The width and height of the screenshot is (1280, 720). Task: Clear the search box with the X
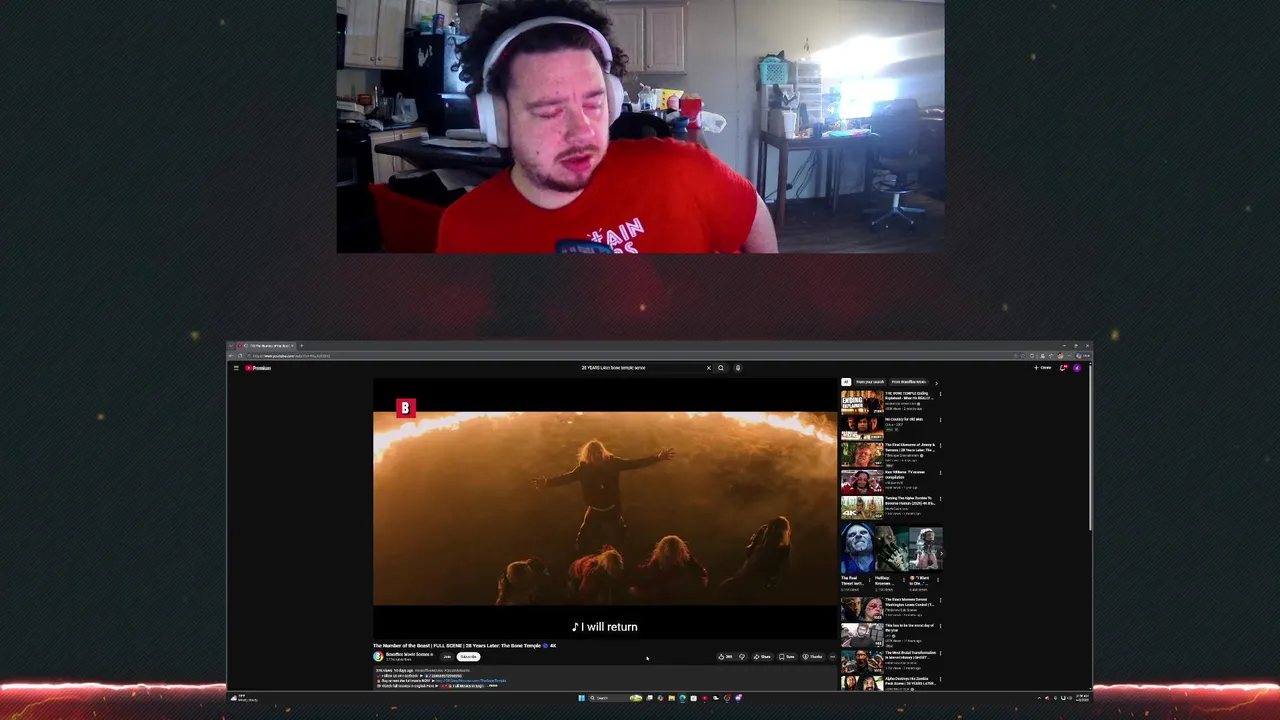708,368
